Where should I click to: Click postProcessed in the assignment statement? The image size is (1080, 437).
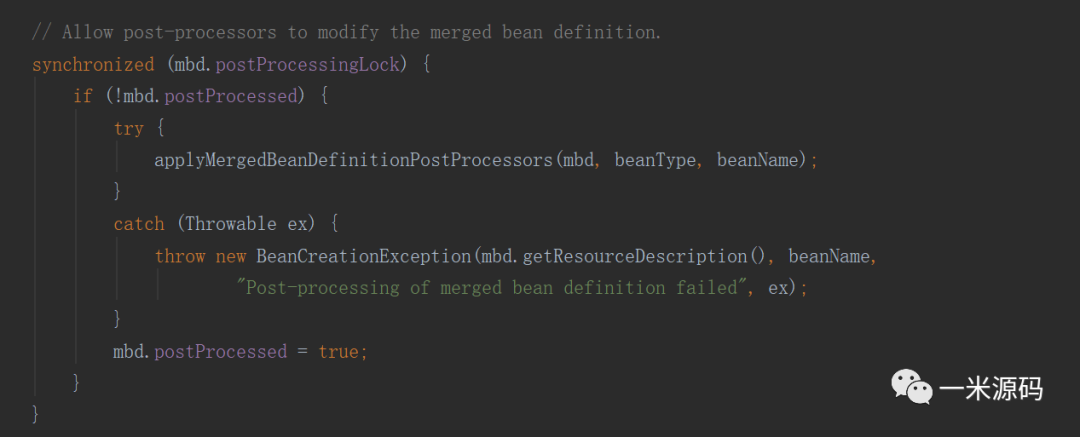220,352
